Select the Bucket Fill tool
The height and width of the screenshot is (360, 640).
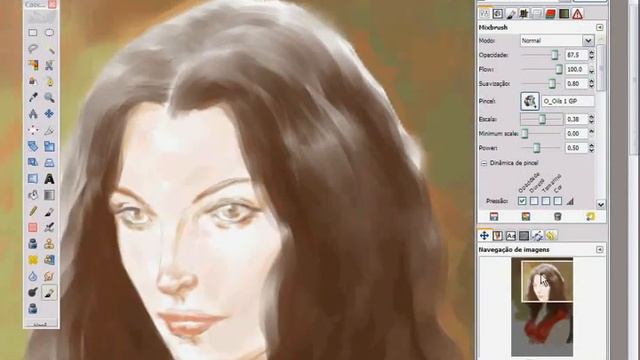click(x=33, y=195)
